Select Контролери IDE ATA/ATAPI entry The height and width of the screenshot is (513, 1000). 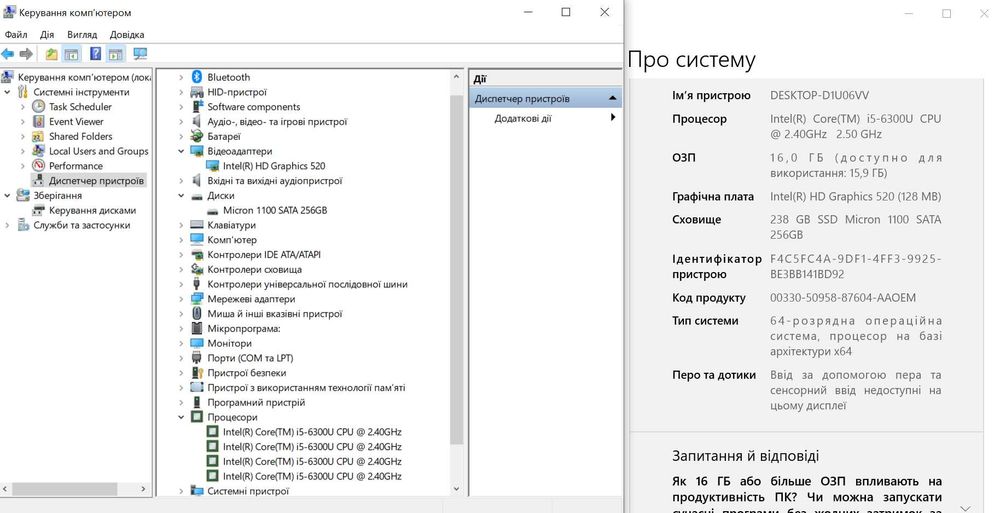tap(264, 255)
